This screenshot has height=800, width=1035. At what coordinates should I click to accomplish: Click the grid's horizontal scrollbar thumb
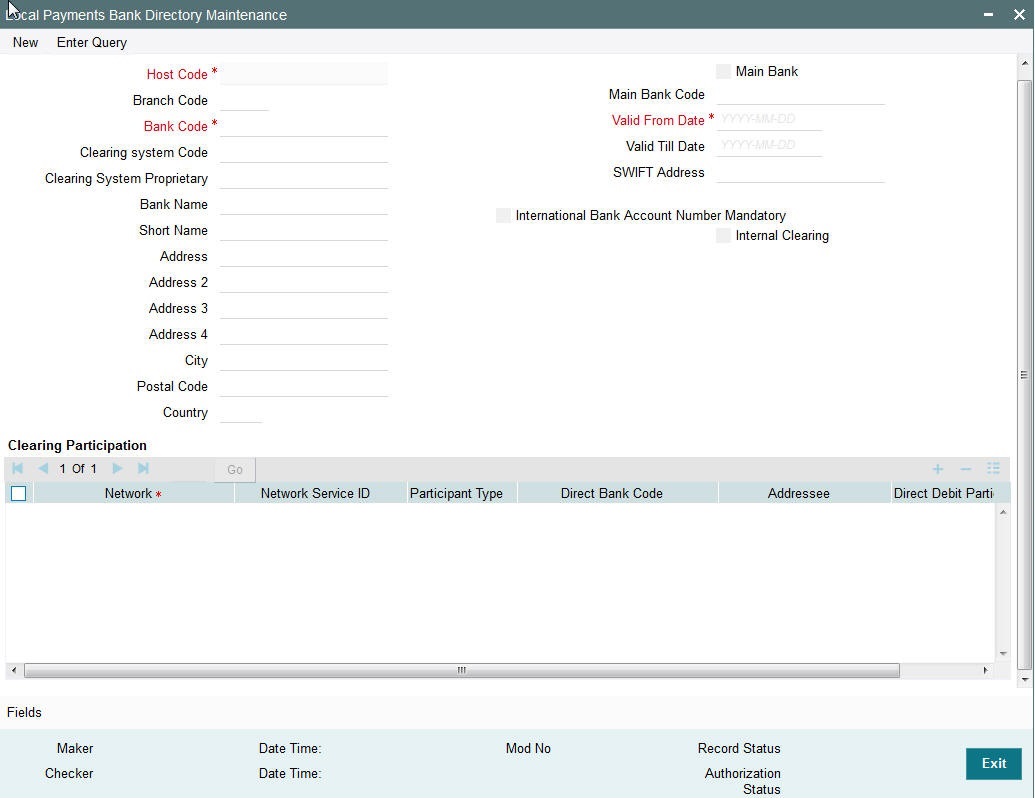tap(461, 671)
